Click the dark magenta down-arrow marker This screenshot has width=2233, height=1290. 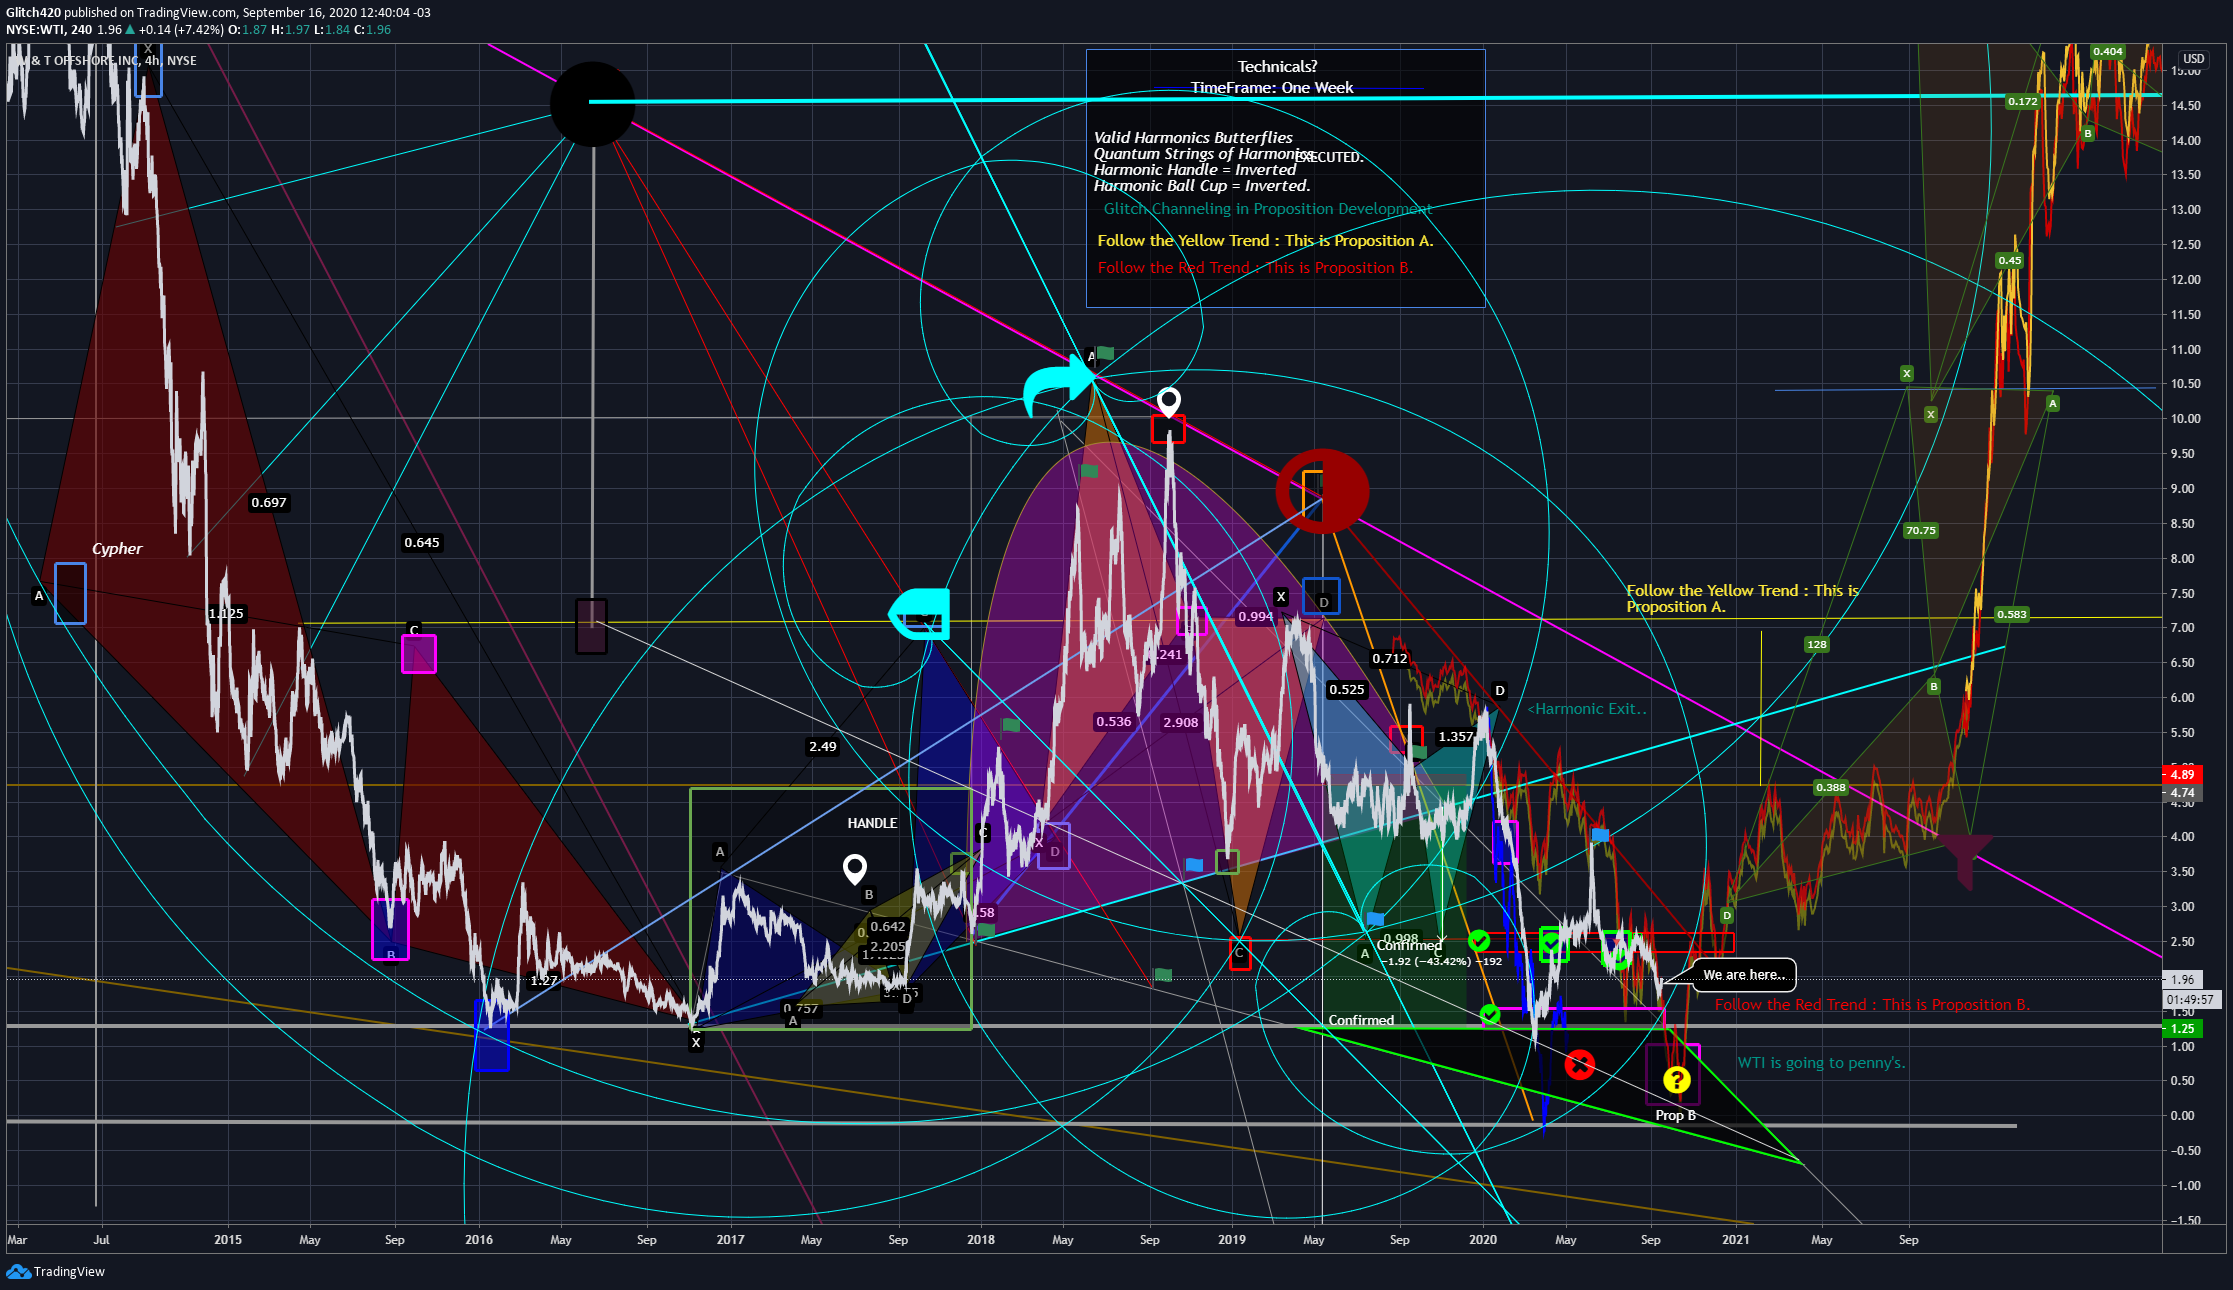pyautogui.click(x=1966, y=860)
